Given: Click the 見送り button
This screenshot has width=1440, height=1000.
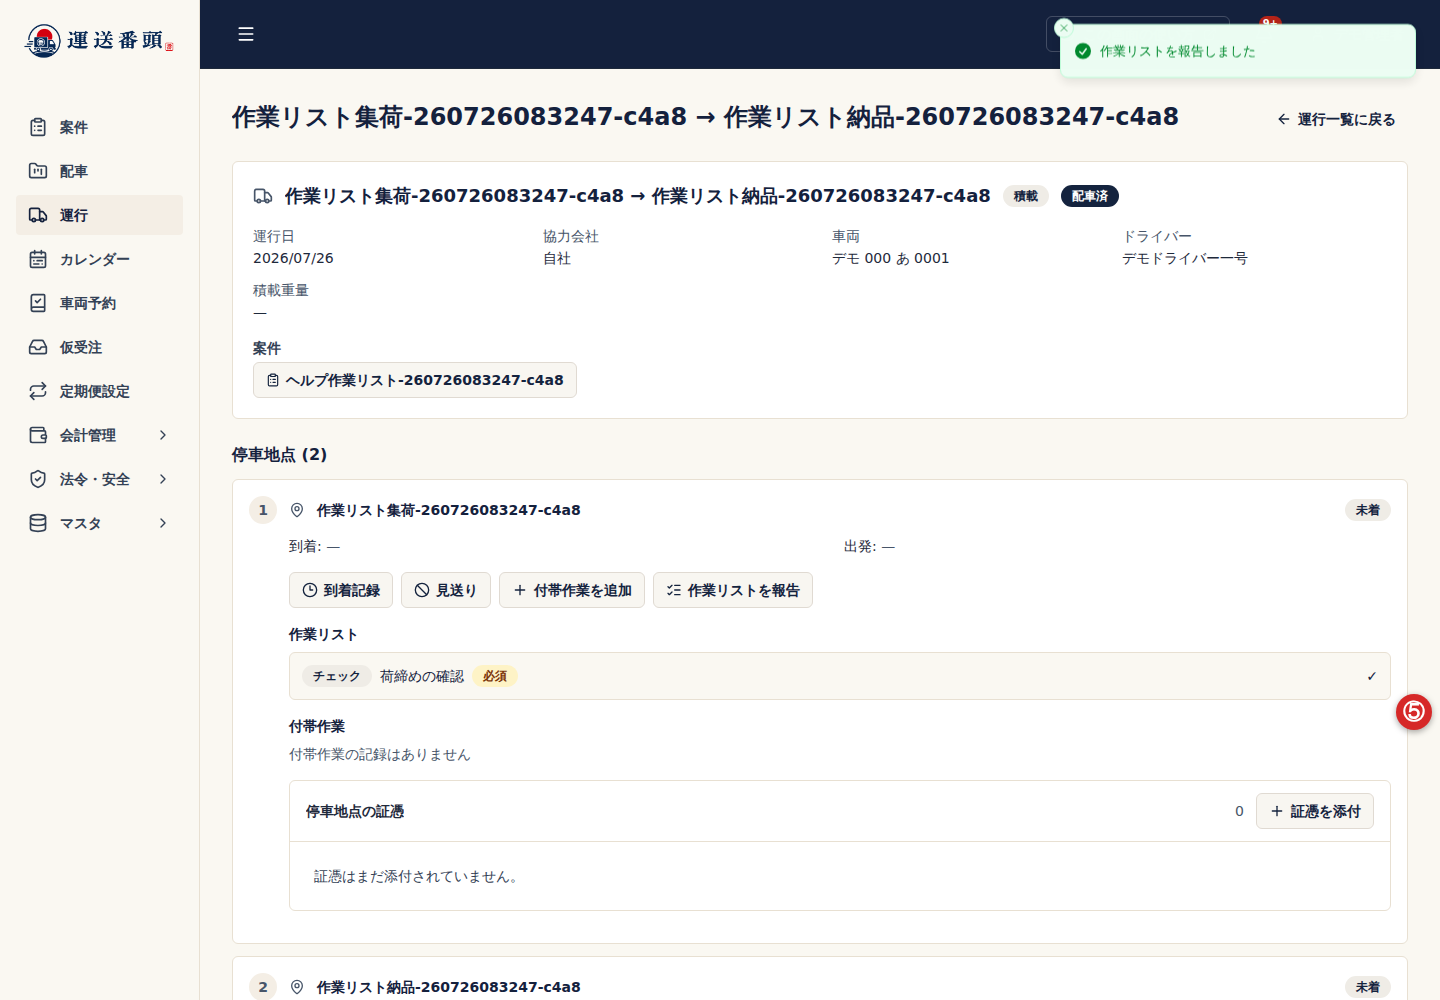Looking at the screenshot, I should (446, 590).
